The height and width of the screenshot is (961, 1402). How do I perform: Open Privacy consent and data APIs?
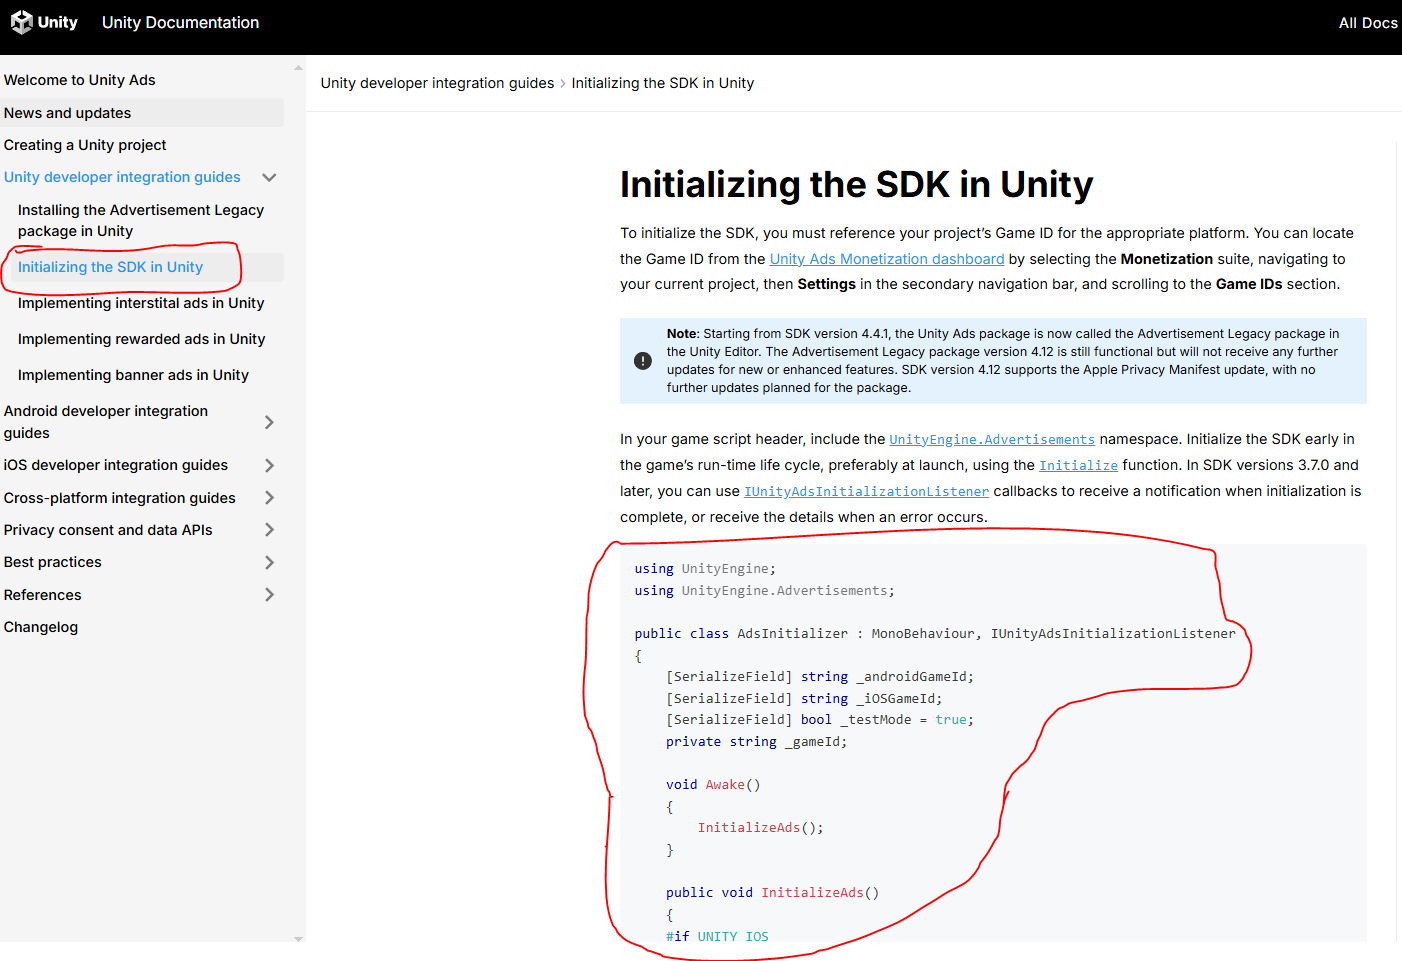[108, 530]
